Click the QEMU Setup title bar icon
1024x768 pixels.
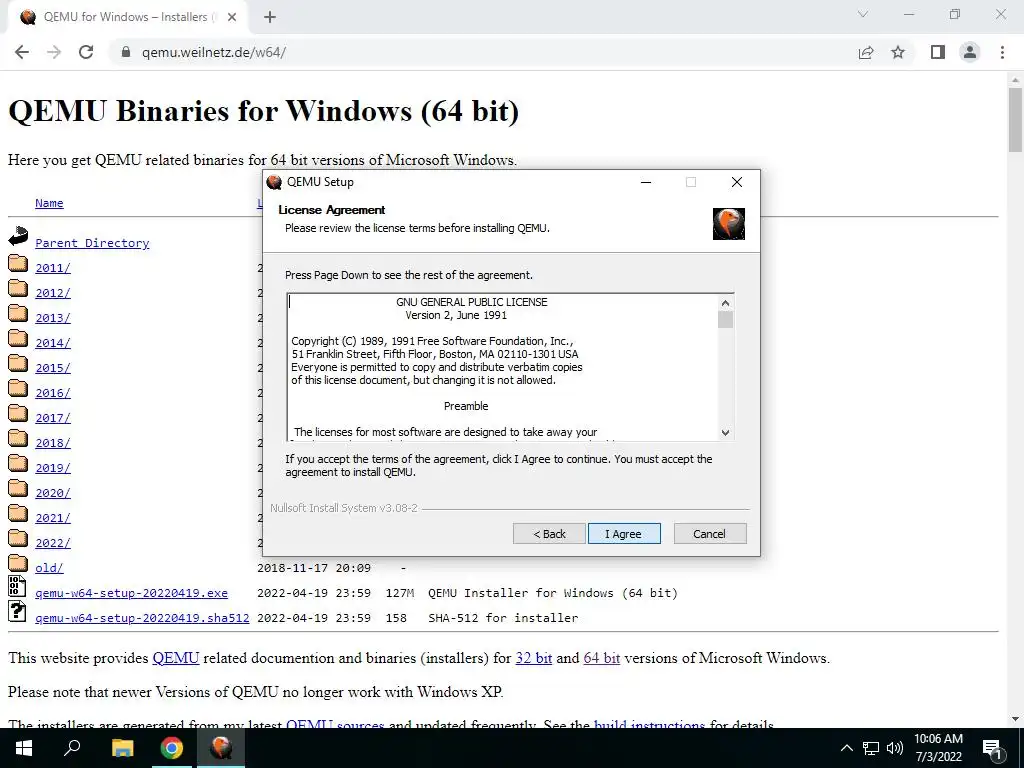point(274,182)
